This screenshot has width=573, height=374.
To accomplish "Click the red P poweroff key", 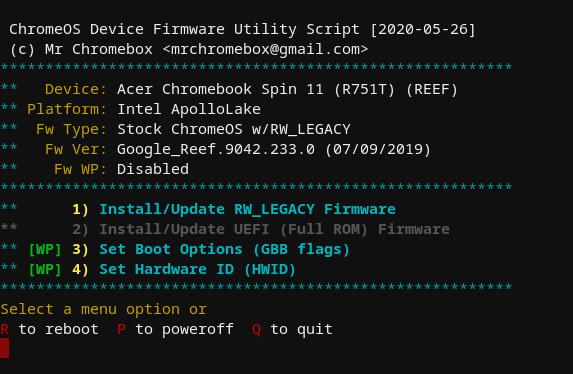I will pos(122,329).
